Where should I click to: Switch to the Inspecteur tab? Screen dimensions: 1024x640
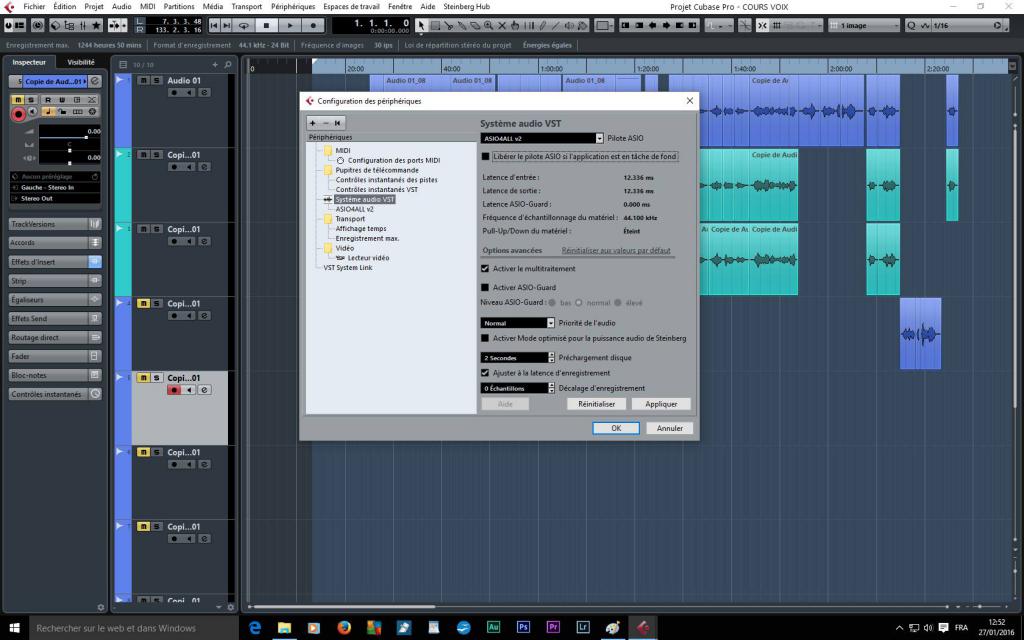pos(29,62)
